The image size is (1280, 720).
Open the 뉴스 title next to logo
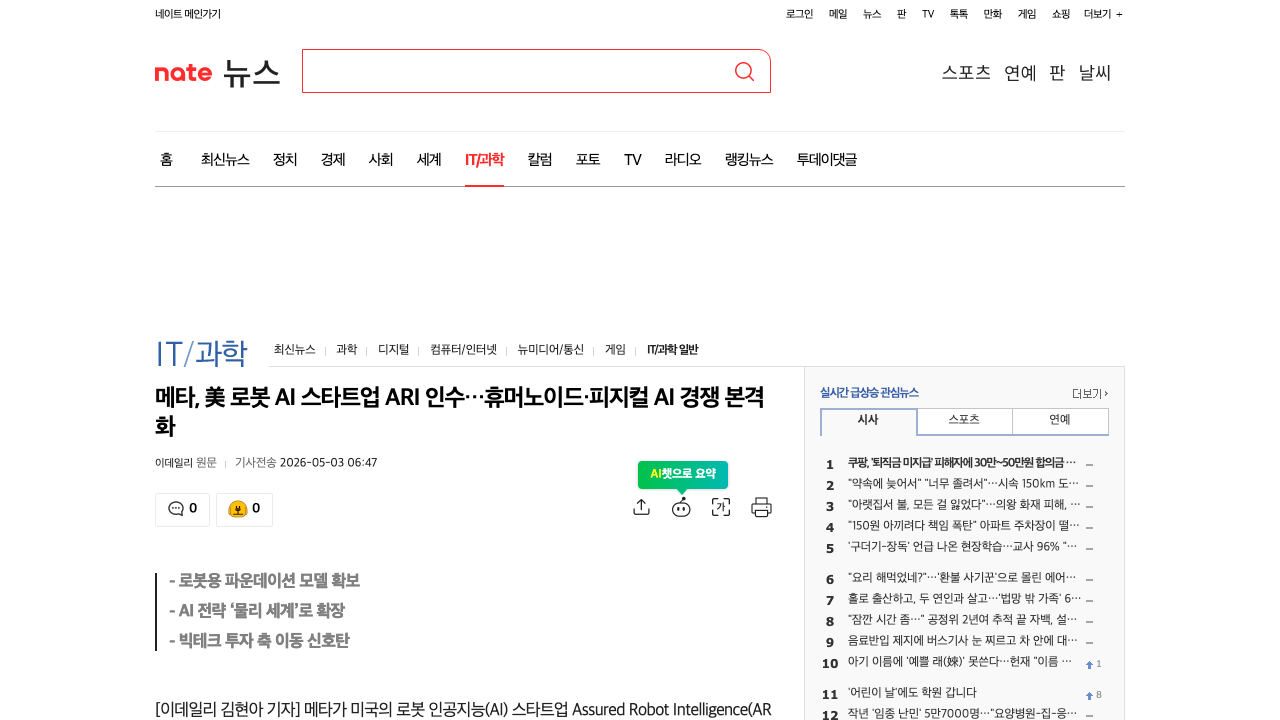pyautogui.click(x=251, y=72)
